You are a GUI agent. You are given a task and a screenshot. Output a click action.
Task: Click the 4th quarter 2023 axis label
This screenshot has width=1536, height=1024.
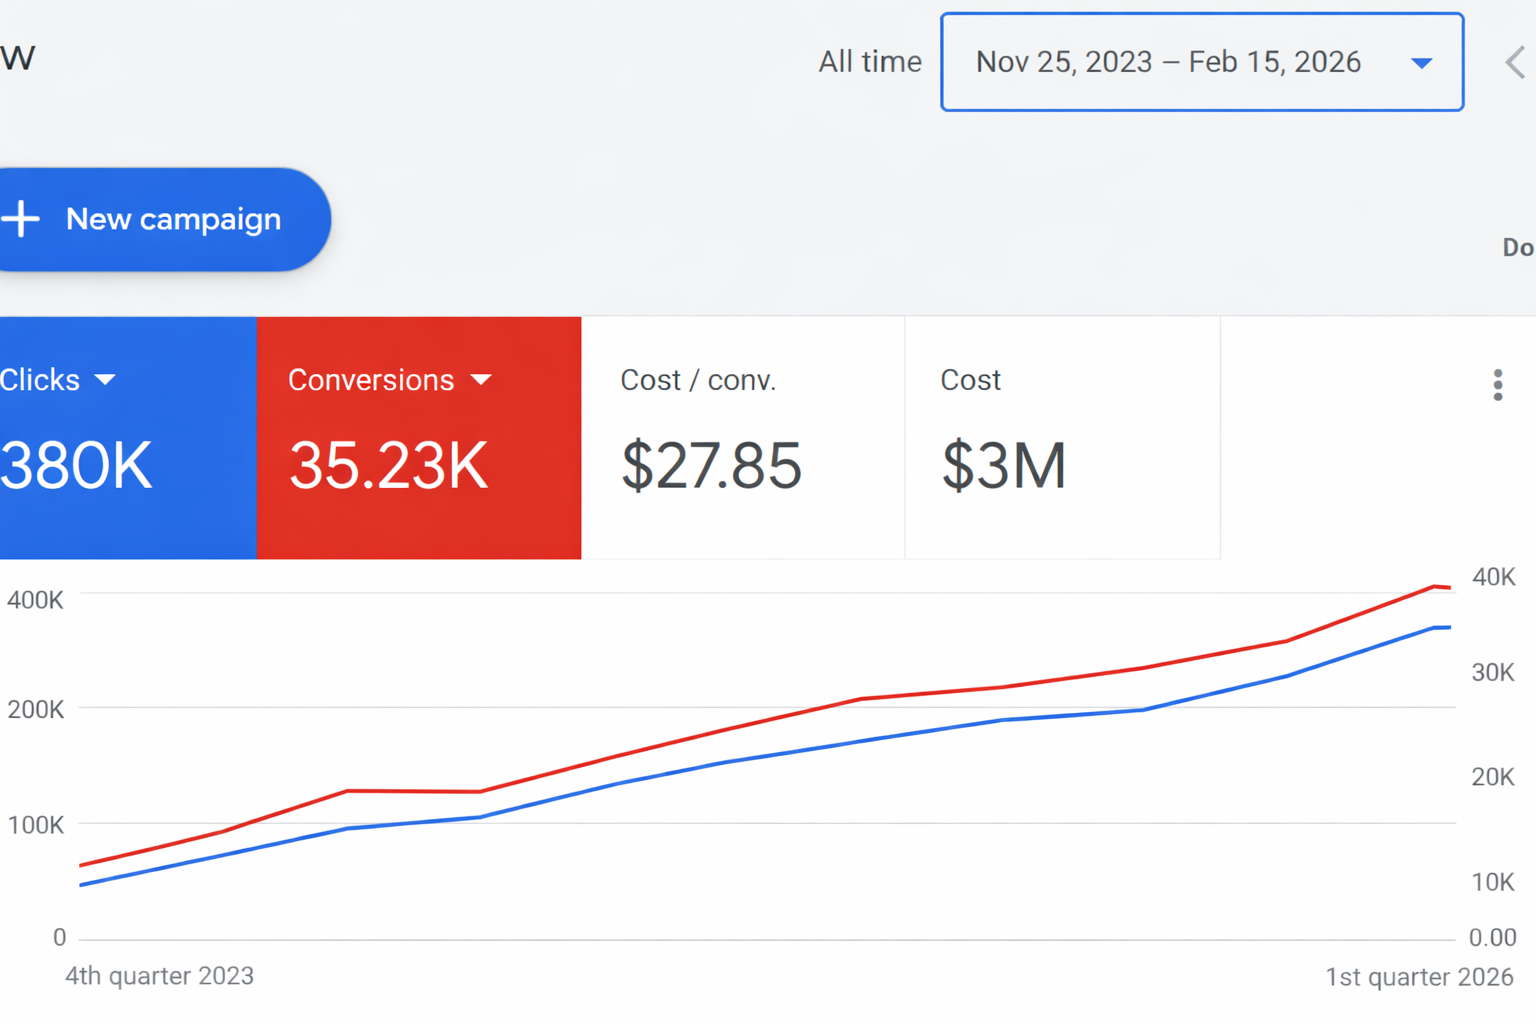[x=159, y=976]
